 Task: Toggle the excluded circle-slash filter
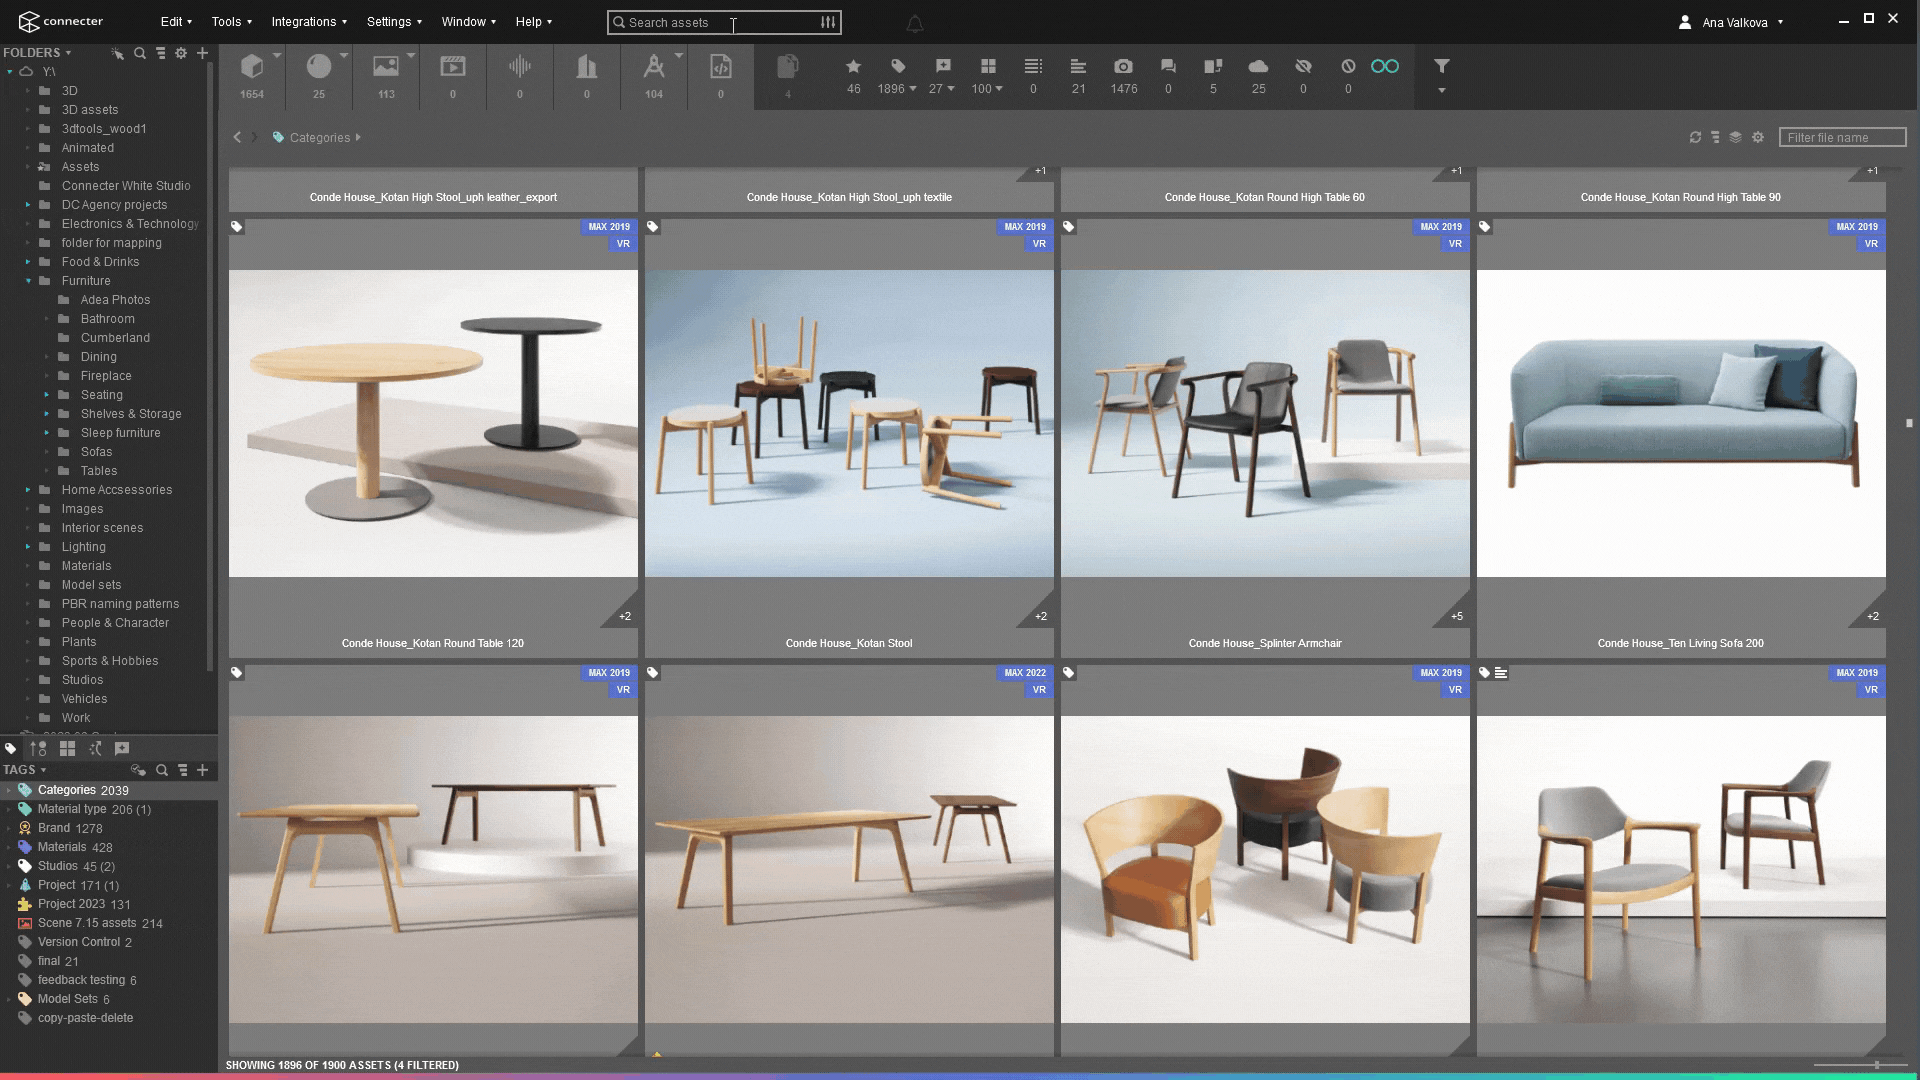coord(1348,66)
